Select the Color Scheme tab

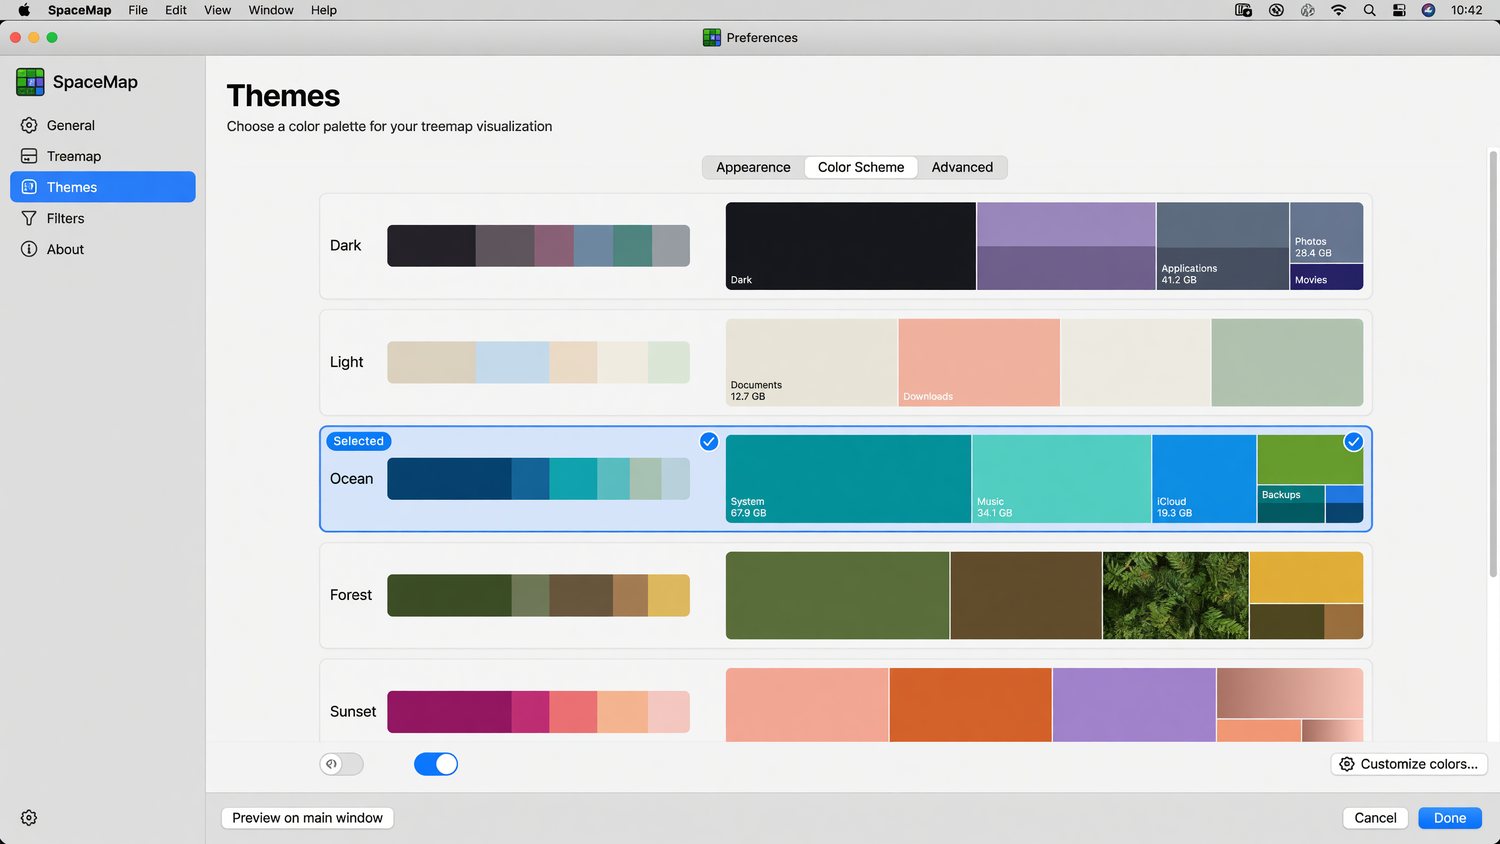click(x=861, y=167)
